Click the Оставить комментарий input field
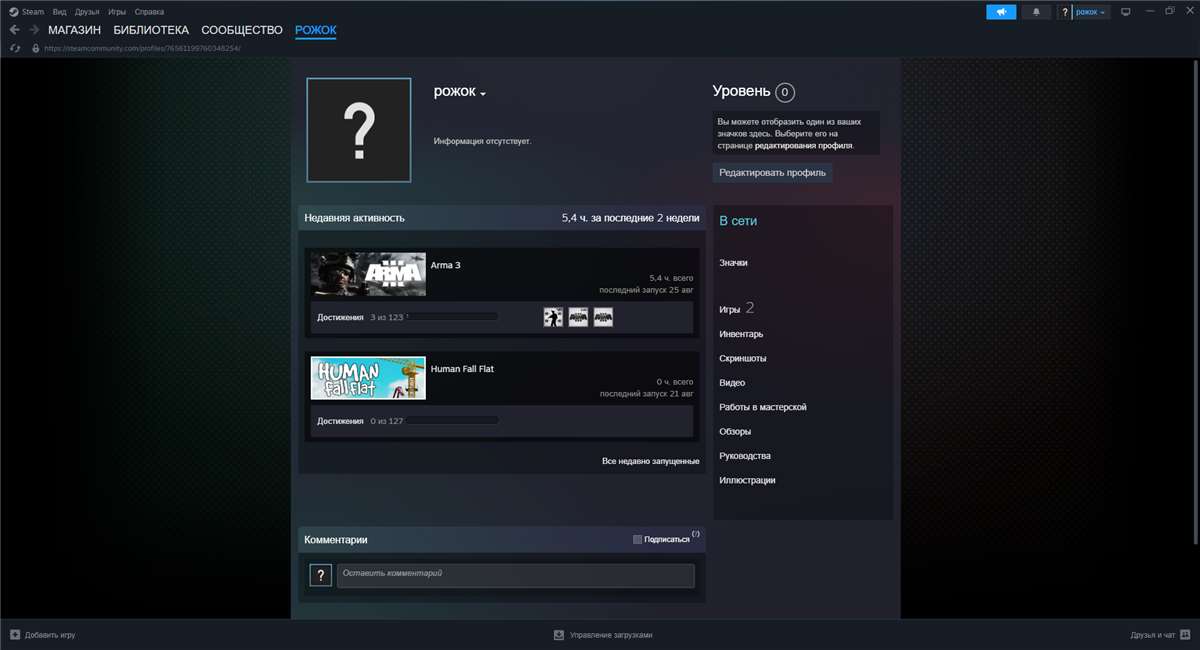The height and width of the screenshot is (650, 1200). tap(516, 575)
